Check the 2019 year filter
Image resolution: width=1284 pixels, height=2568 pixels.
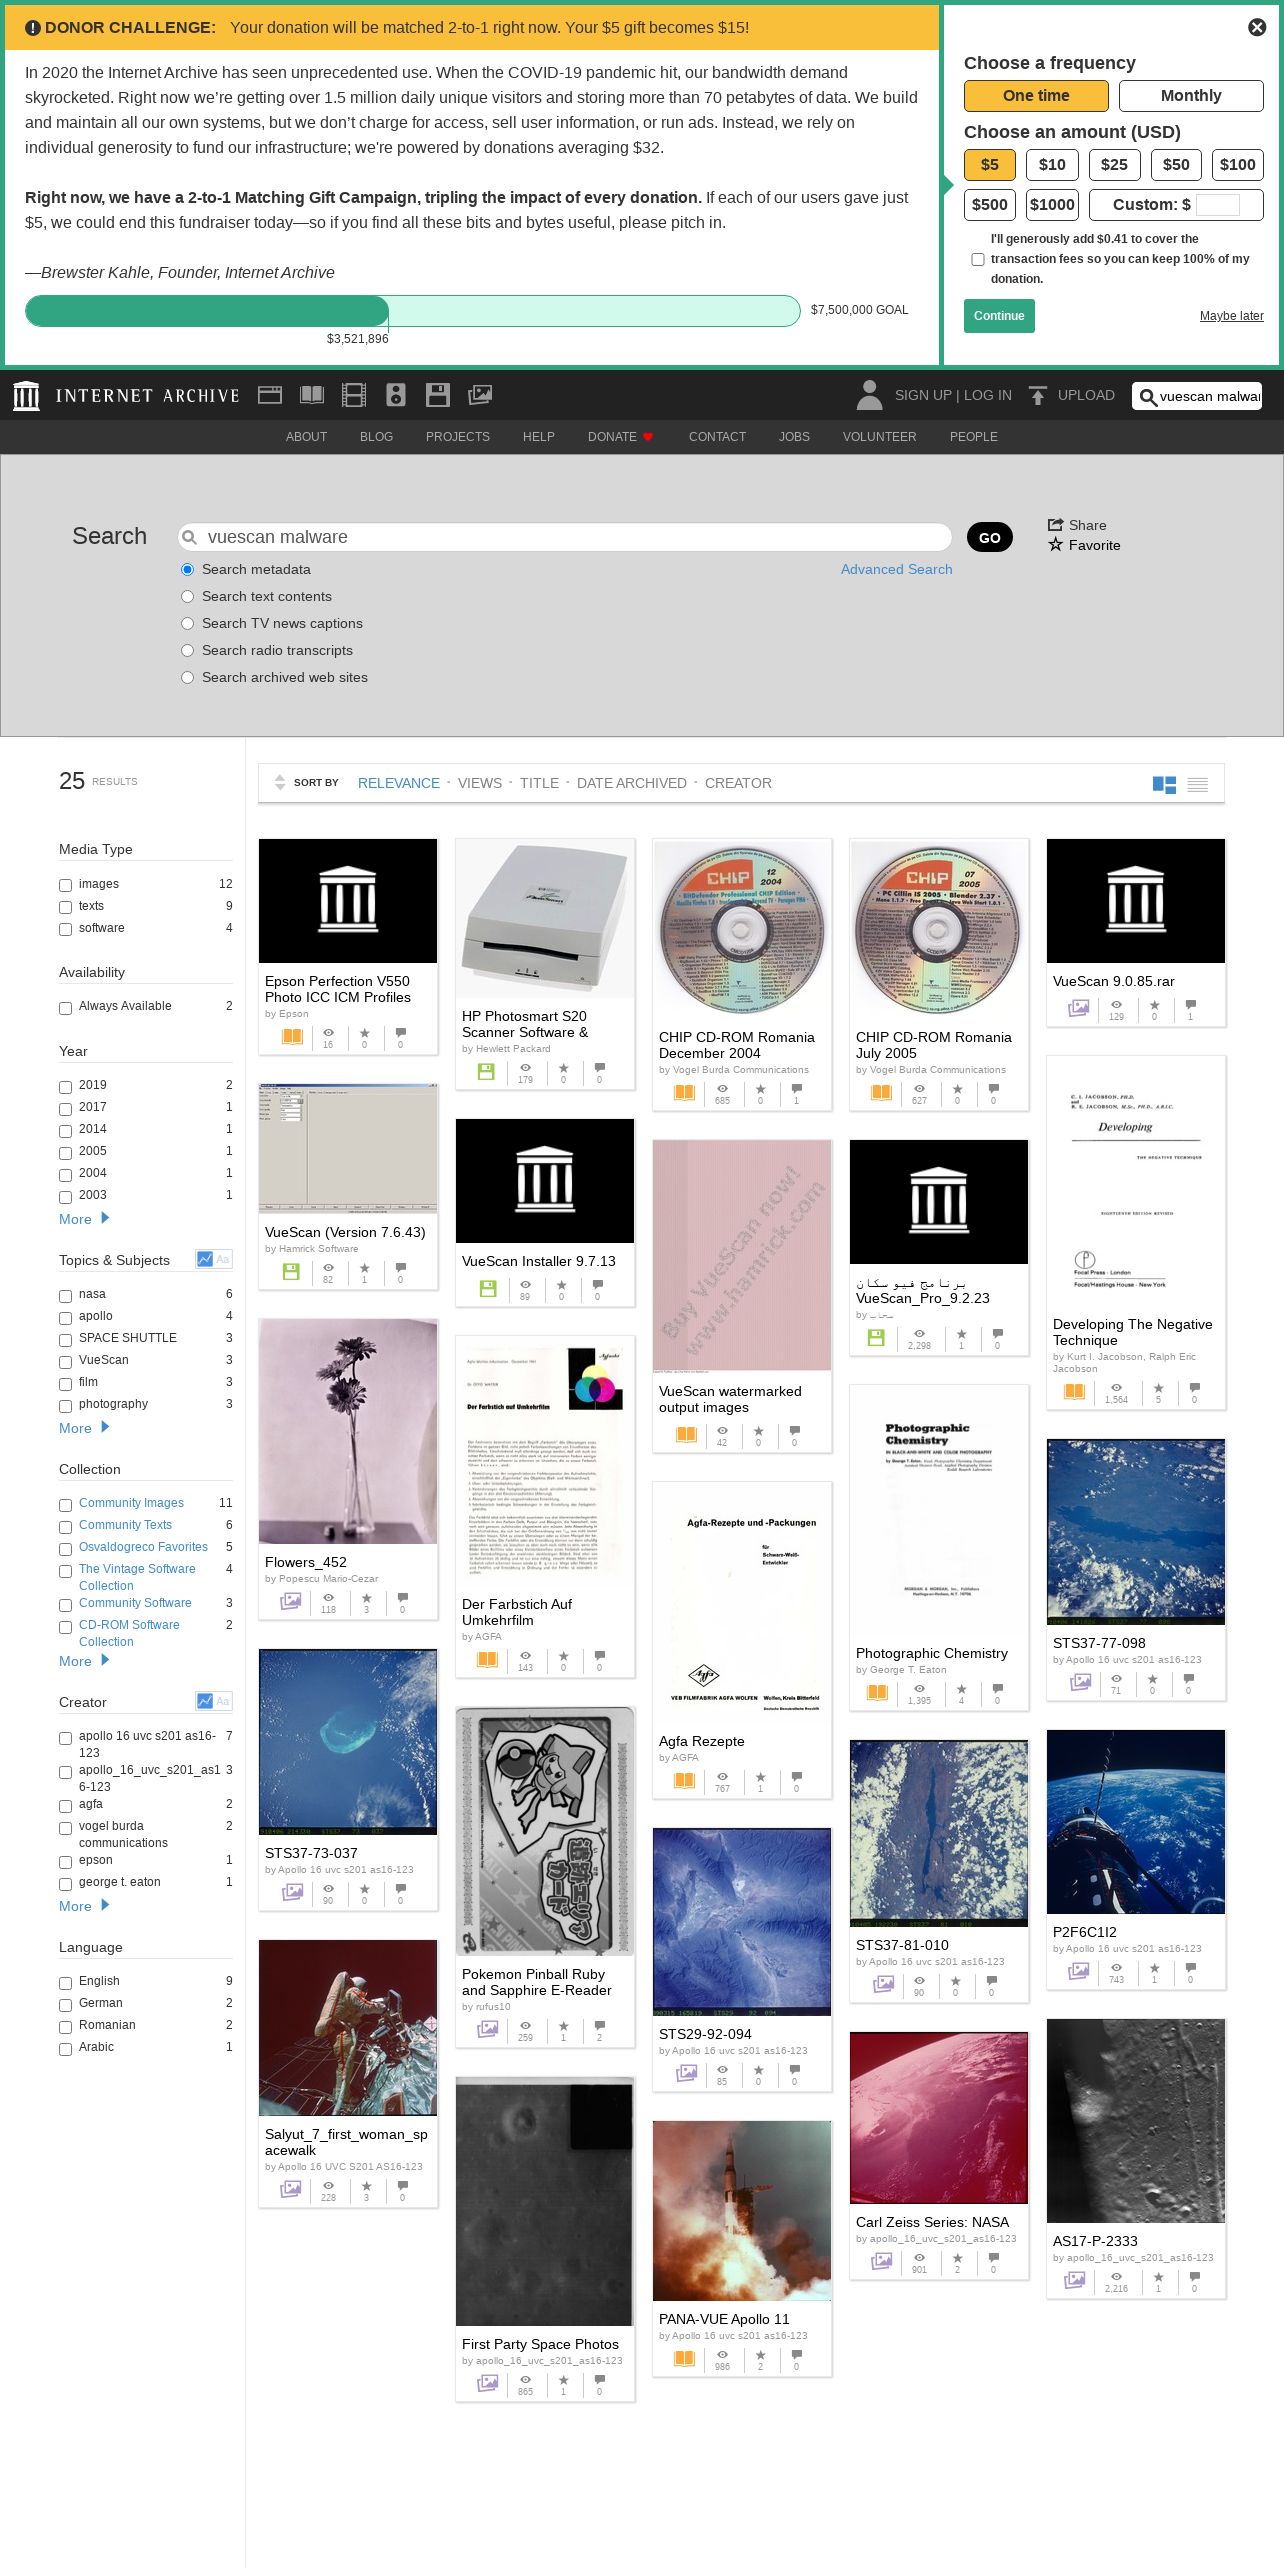pyautogui.click(x=65, y=1086)
